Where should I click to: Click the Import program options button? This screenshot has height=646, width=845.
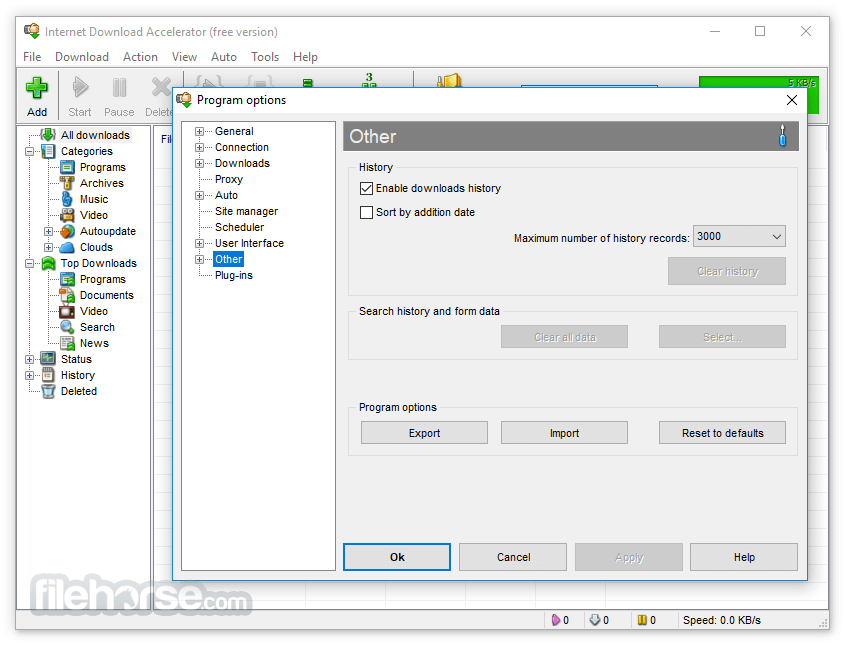[x=564, y=433]
